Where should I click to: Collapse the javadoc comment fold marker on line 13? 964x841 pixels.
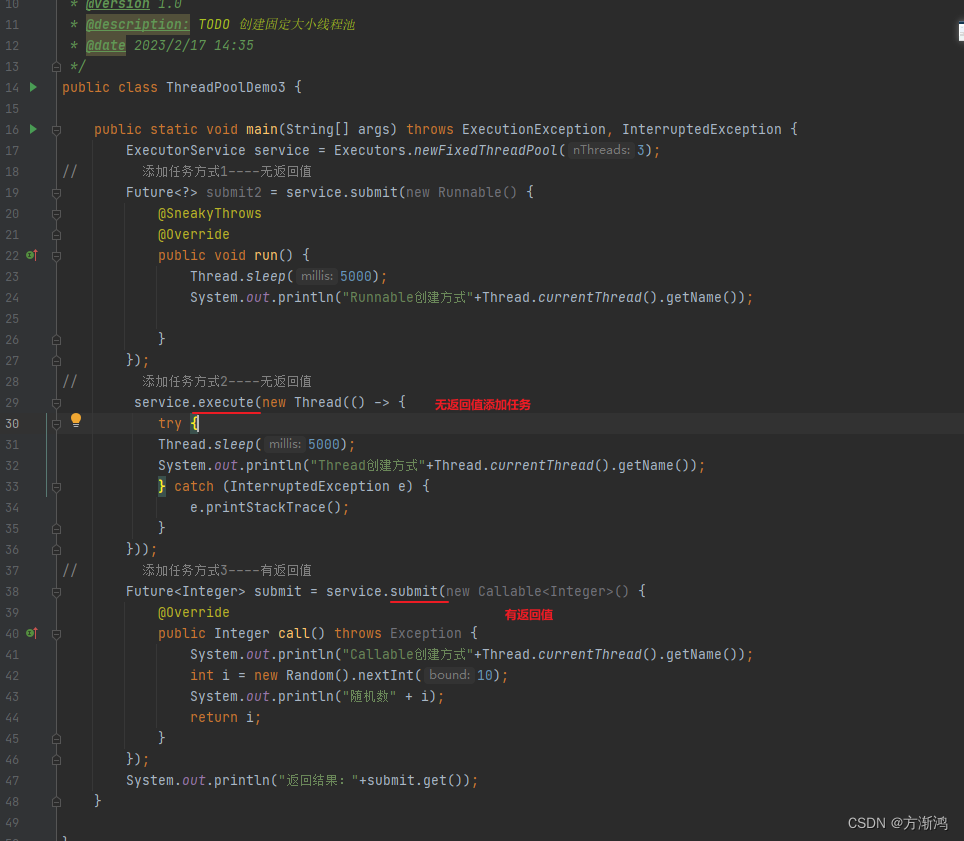point(57,66)
